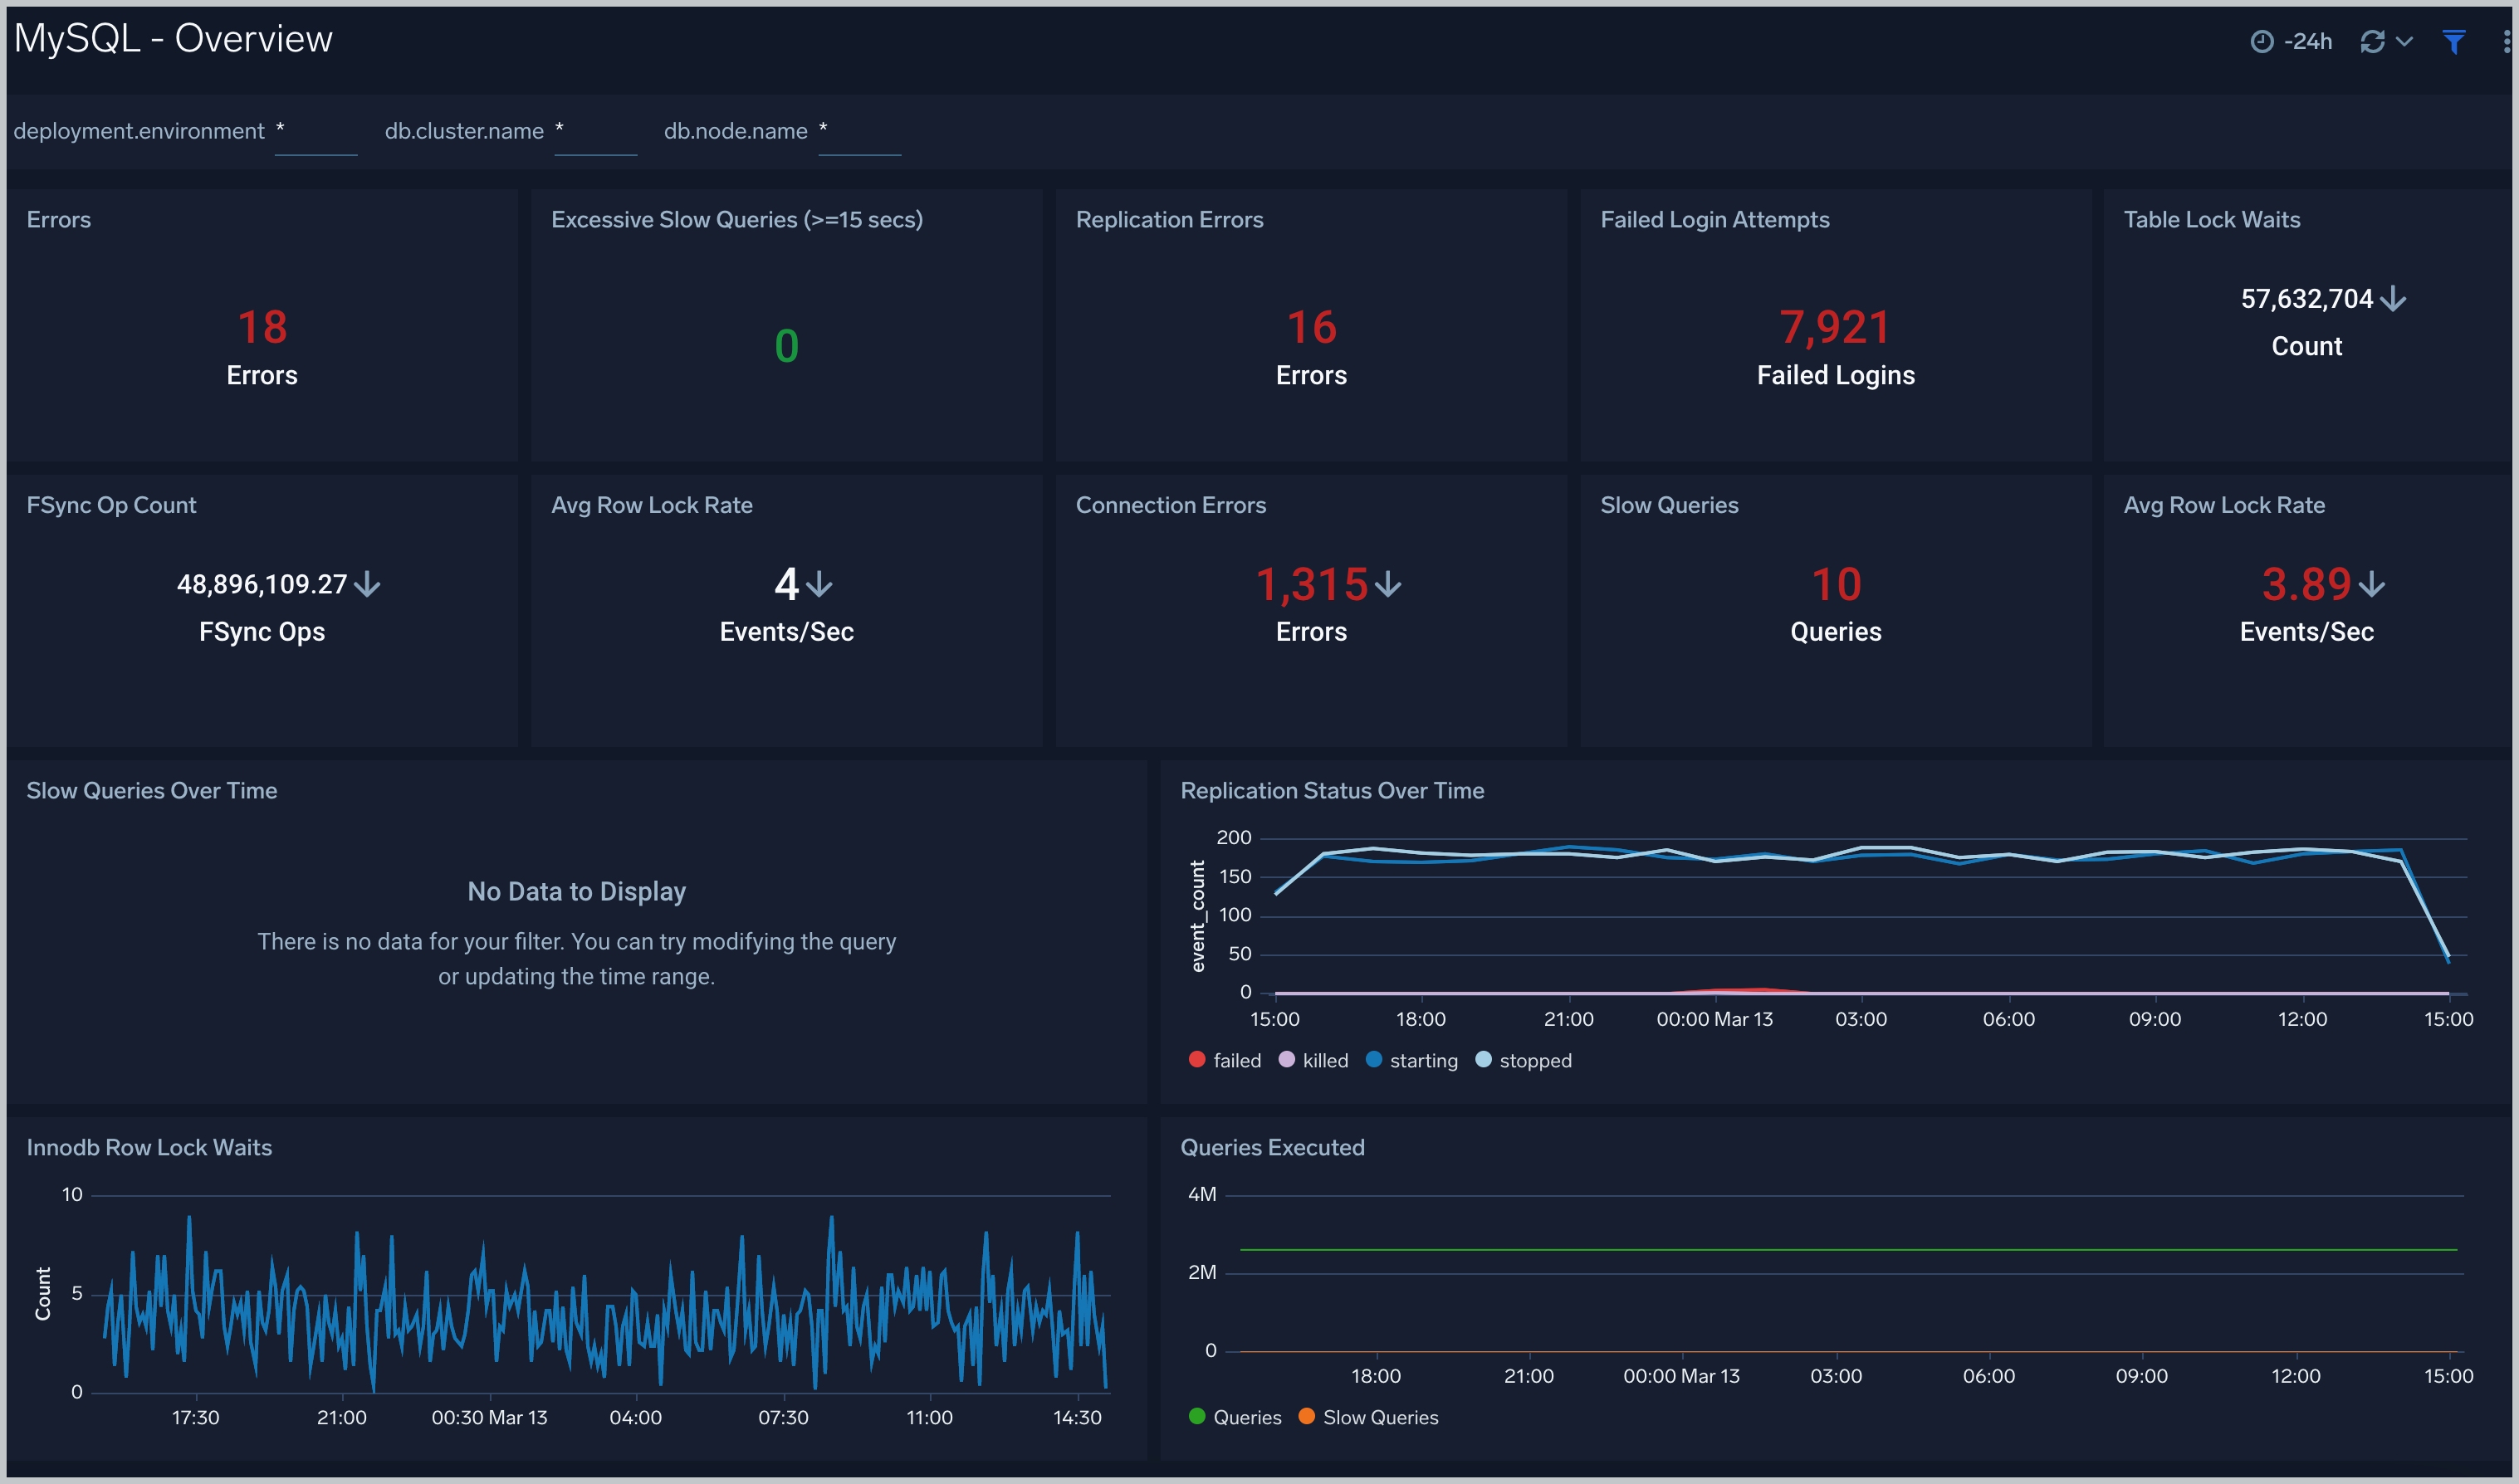Select the Connection Errors panel title
Screen dimensions: 2519x1484
(x=1171, y=505)
